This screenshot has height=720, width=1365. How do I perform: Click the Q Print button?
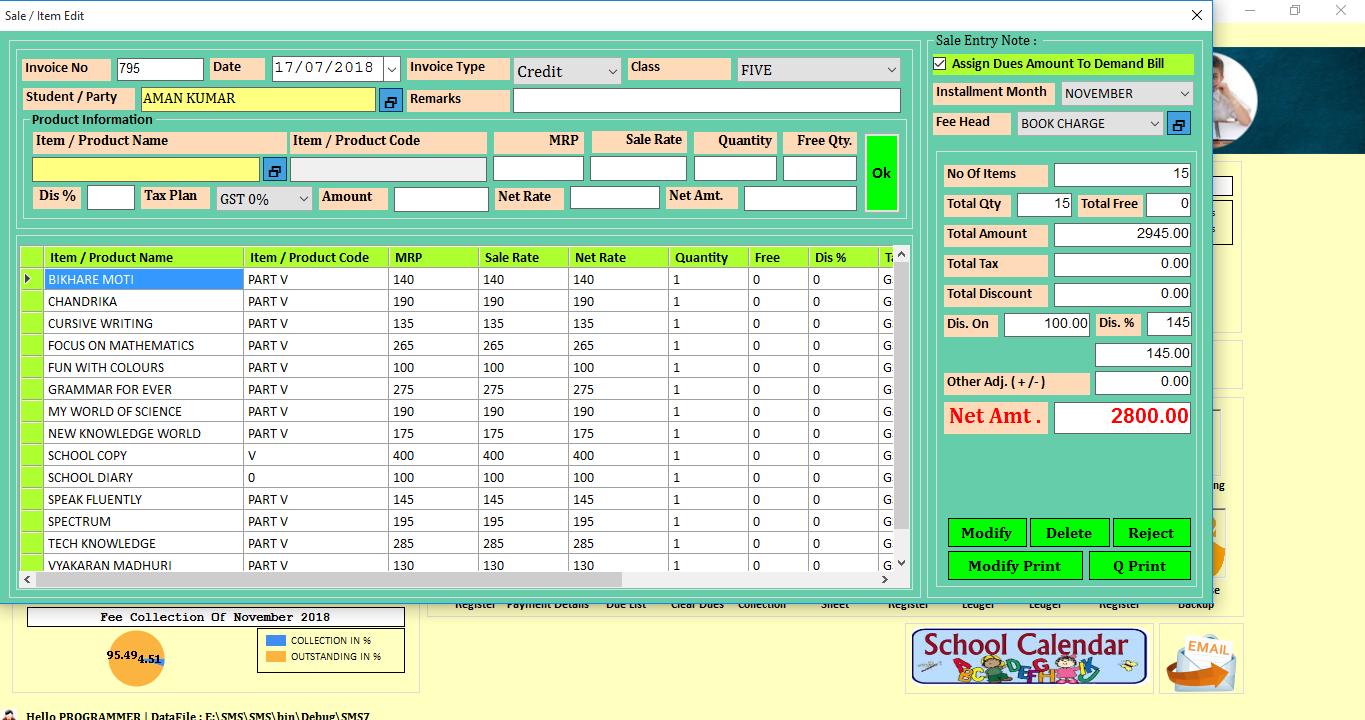pos(1139,566)
